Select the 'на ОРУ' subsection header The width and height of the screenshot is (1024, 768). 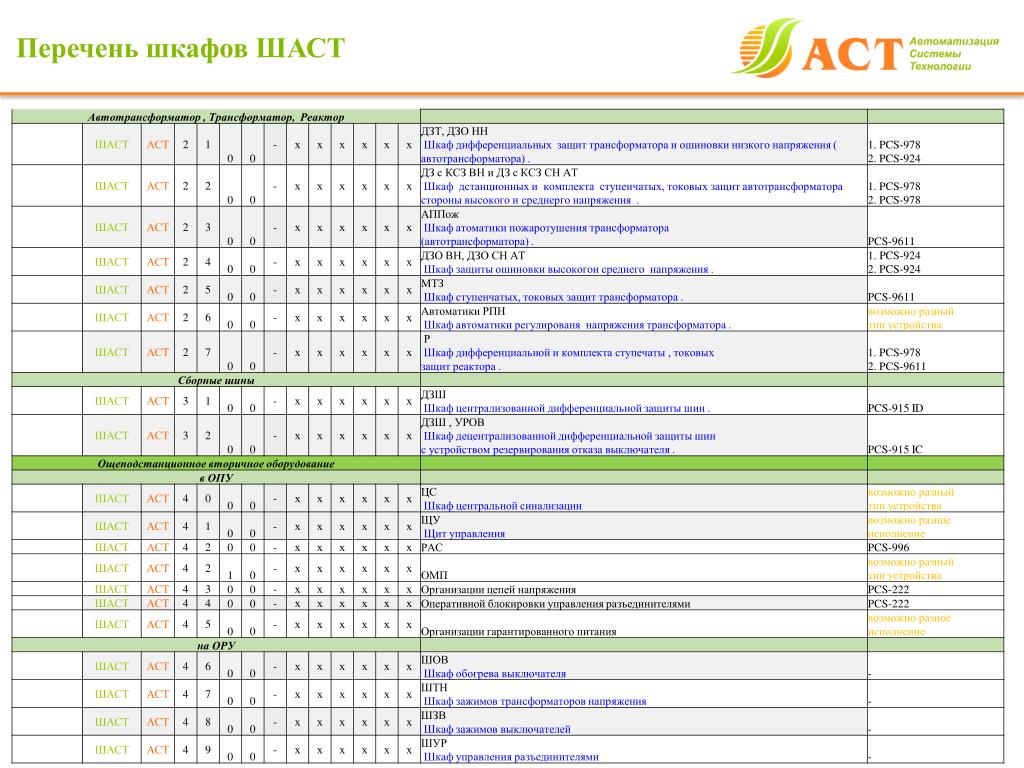click(x=216, y=646)
